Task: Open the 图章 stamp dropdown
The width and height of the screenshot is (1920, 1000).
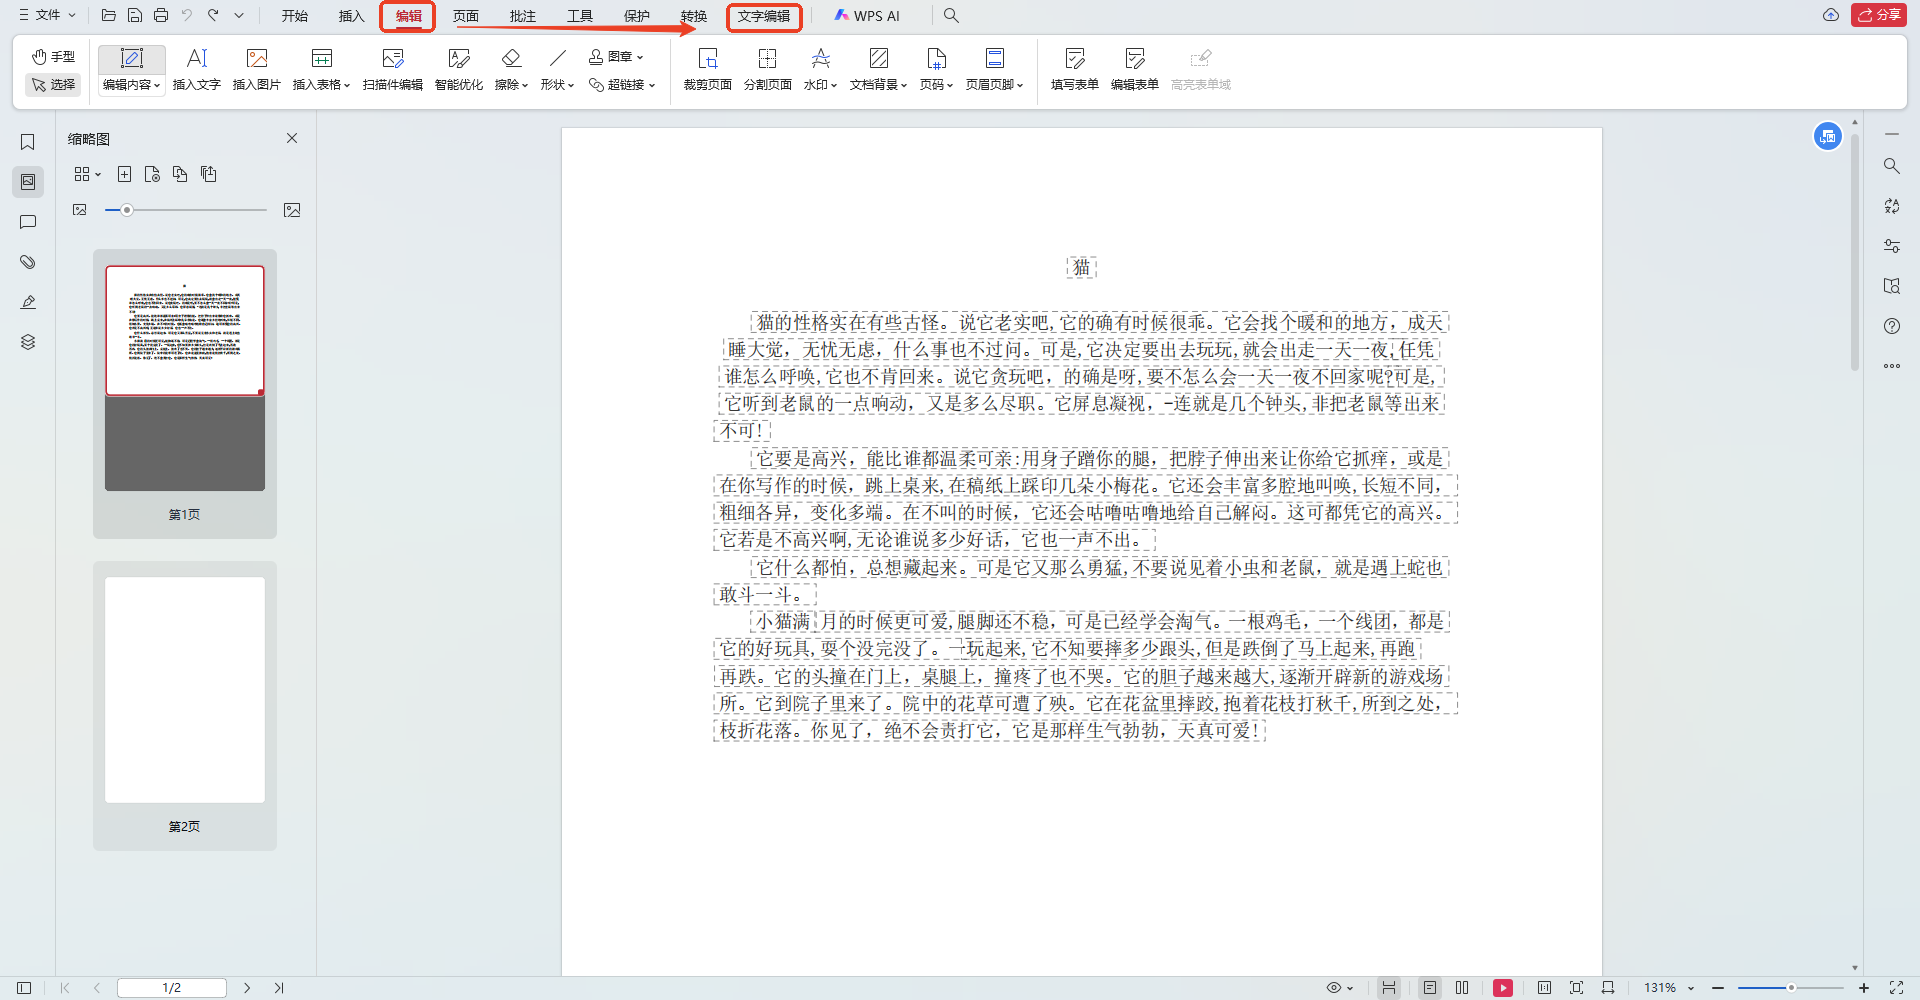Action: 616,57
